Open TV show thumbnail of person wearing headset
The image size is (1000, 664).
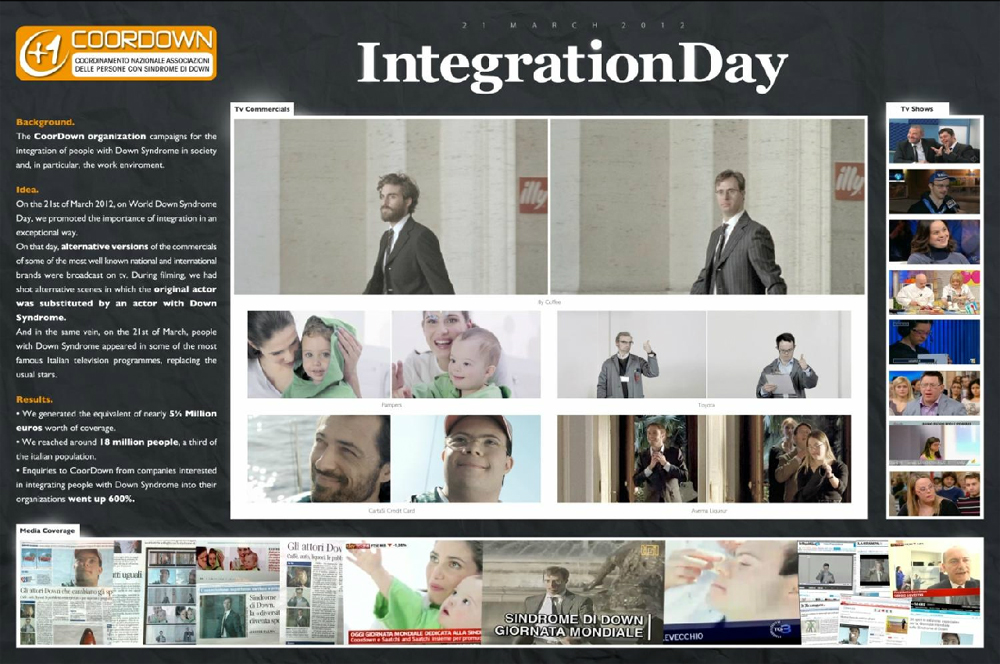tap(934, 342)
